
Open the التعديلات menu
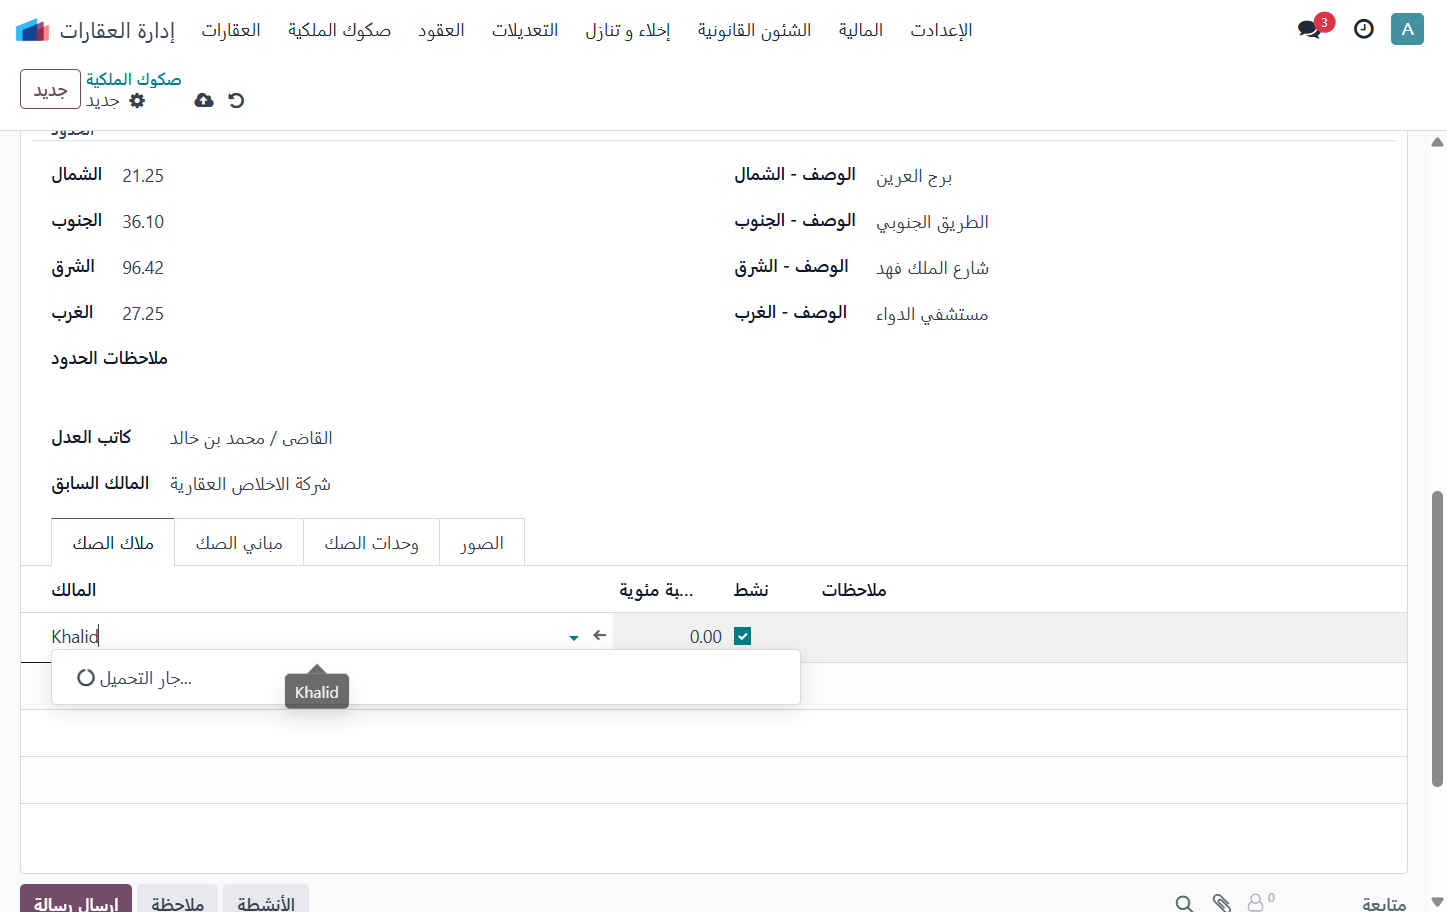pyautogui.click(x=525, y=30)
